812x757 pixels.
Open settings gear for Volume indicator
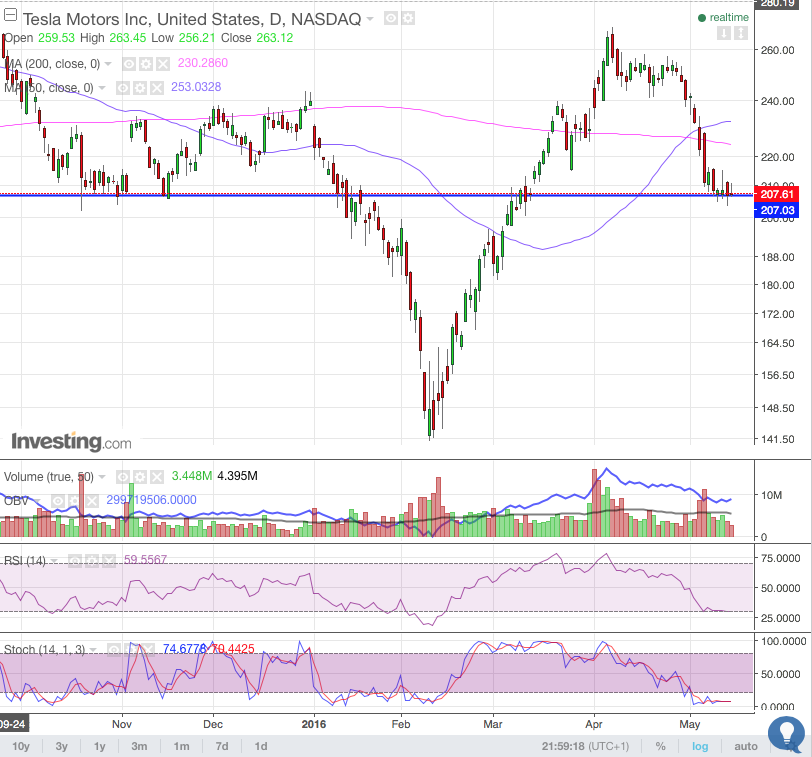[139, 476]
